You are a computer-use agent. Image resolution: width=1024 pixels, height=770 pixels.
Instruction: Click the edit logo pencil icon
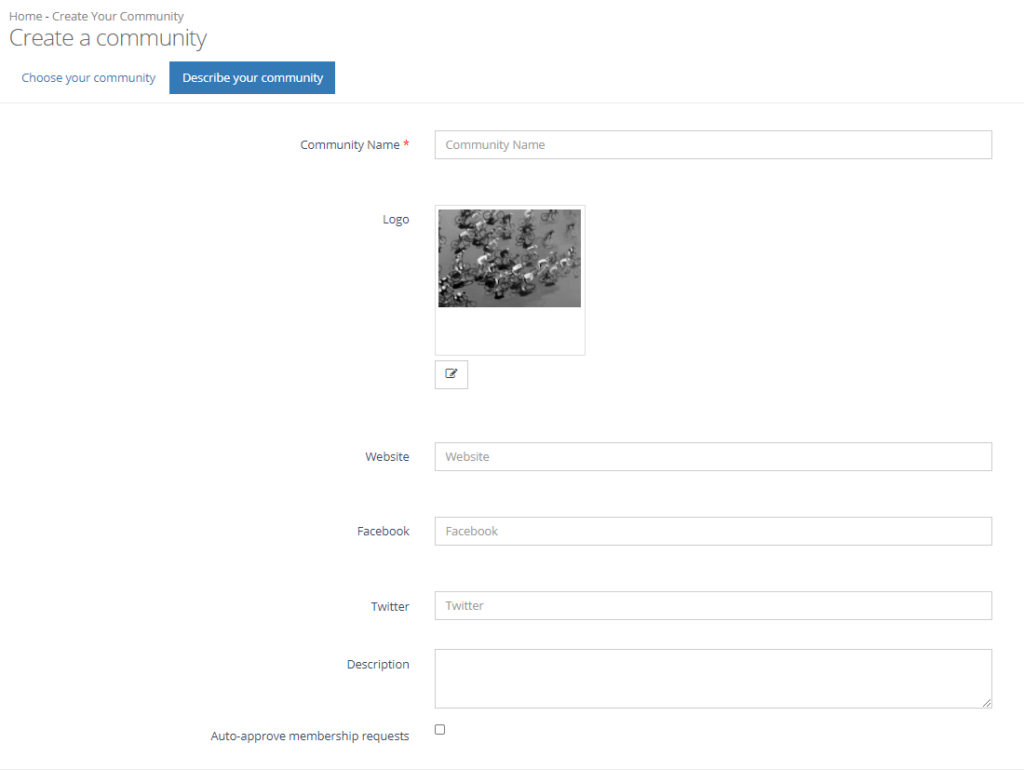pos(451,374)
